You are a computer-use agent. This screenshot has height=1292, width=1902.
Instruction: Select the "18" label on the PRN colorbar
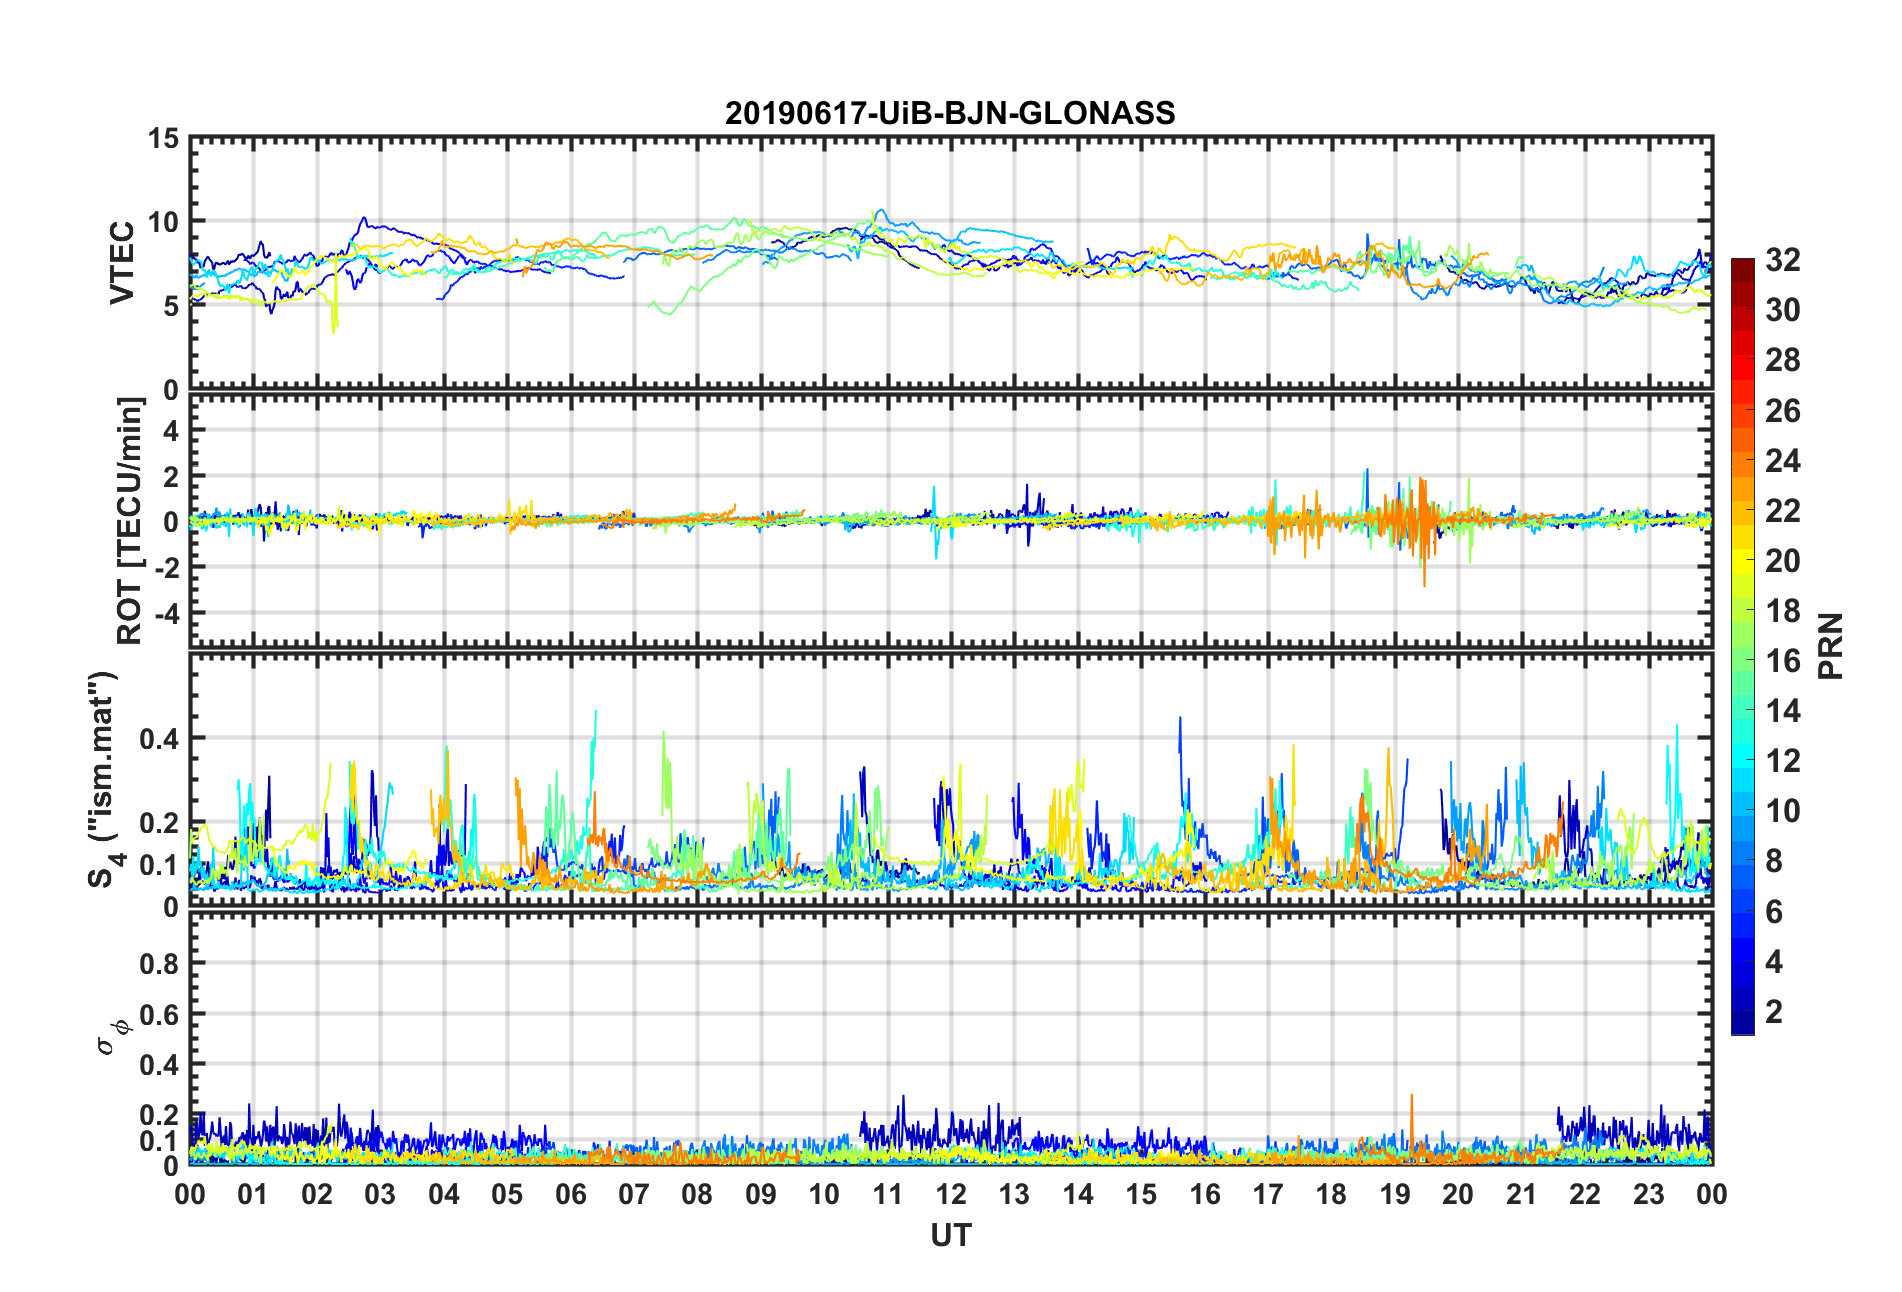1782,610
